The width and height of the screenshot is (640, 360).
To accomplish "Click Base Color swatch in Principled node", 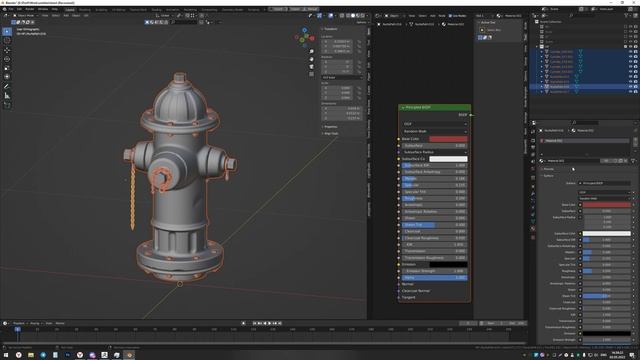I will (x=448, y=139).
